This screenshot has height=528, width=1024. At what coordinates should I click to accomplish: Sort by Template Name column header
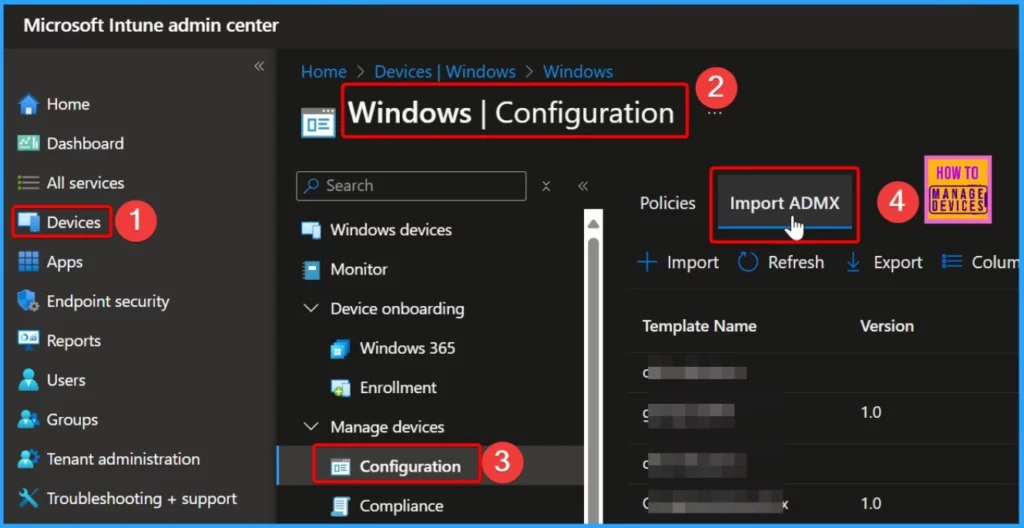(x=699, y=326)
